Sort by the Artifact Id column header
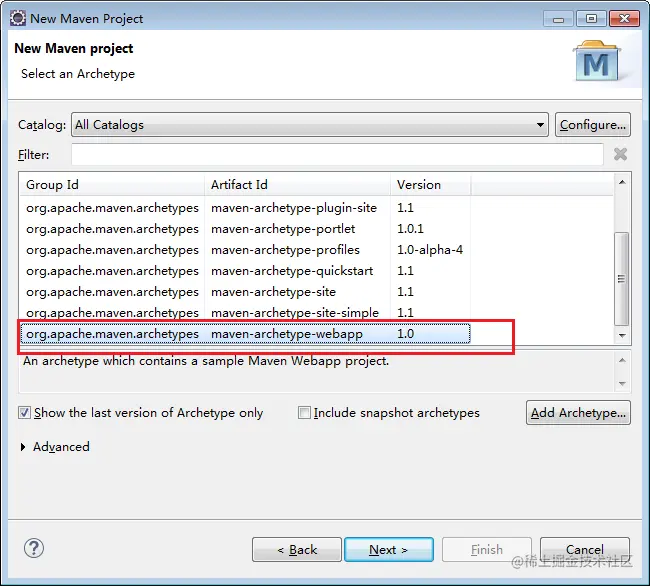The image size is (650, 586). point(297,184)
